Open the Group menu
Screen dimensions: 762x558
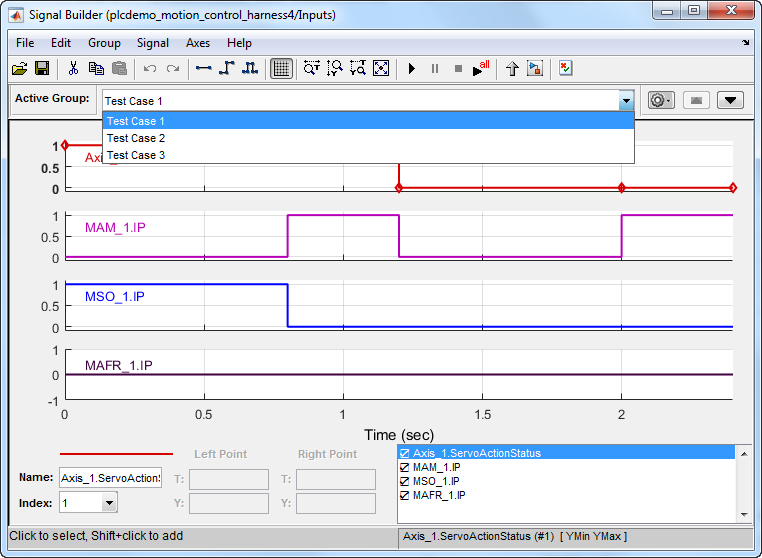click(104, 43)
